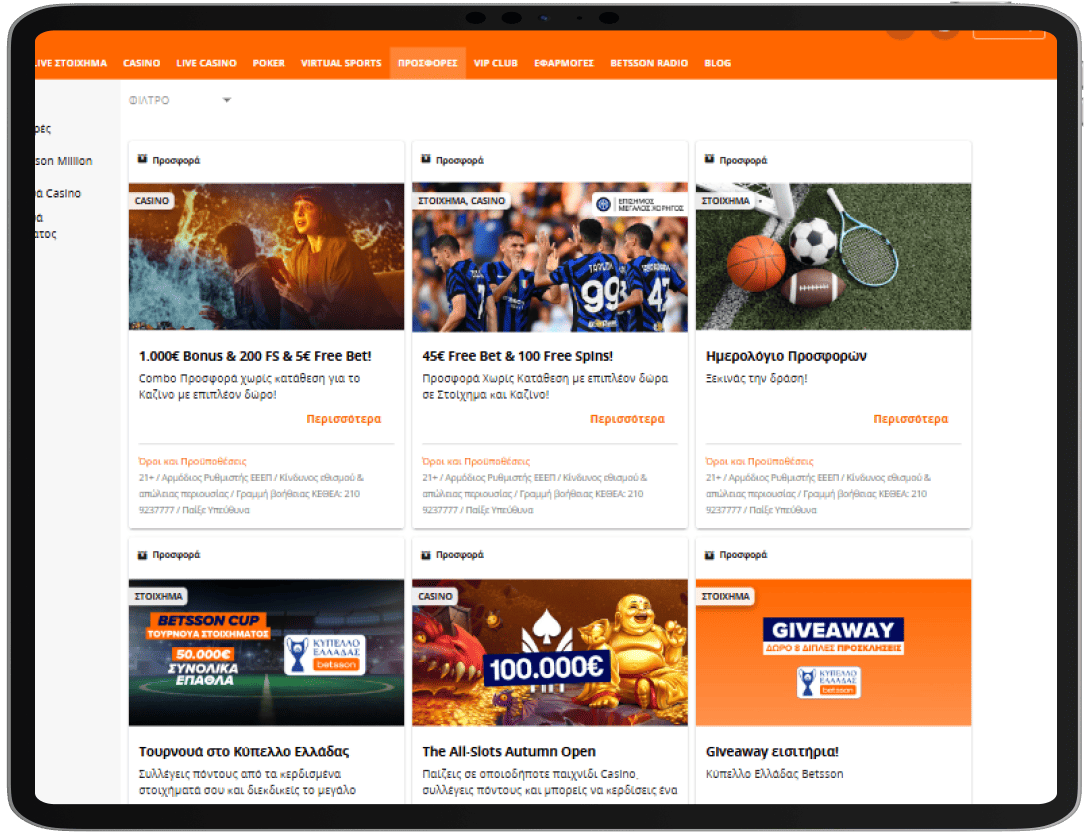Click Περισσότερα on the 1.000€ Bonus offer
1086x835 pixels.
tap(343, 419)
